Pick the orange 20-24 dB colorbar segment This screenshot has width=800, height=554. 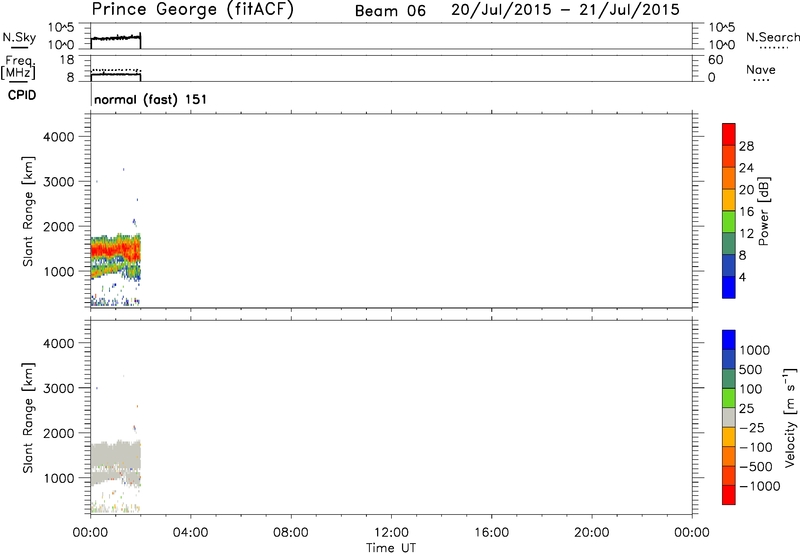[x=729, y=178]
